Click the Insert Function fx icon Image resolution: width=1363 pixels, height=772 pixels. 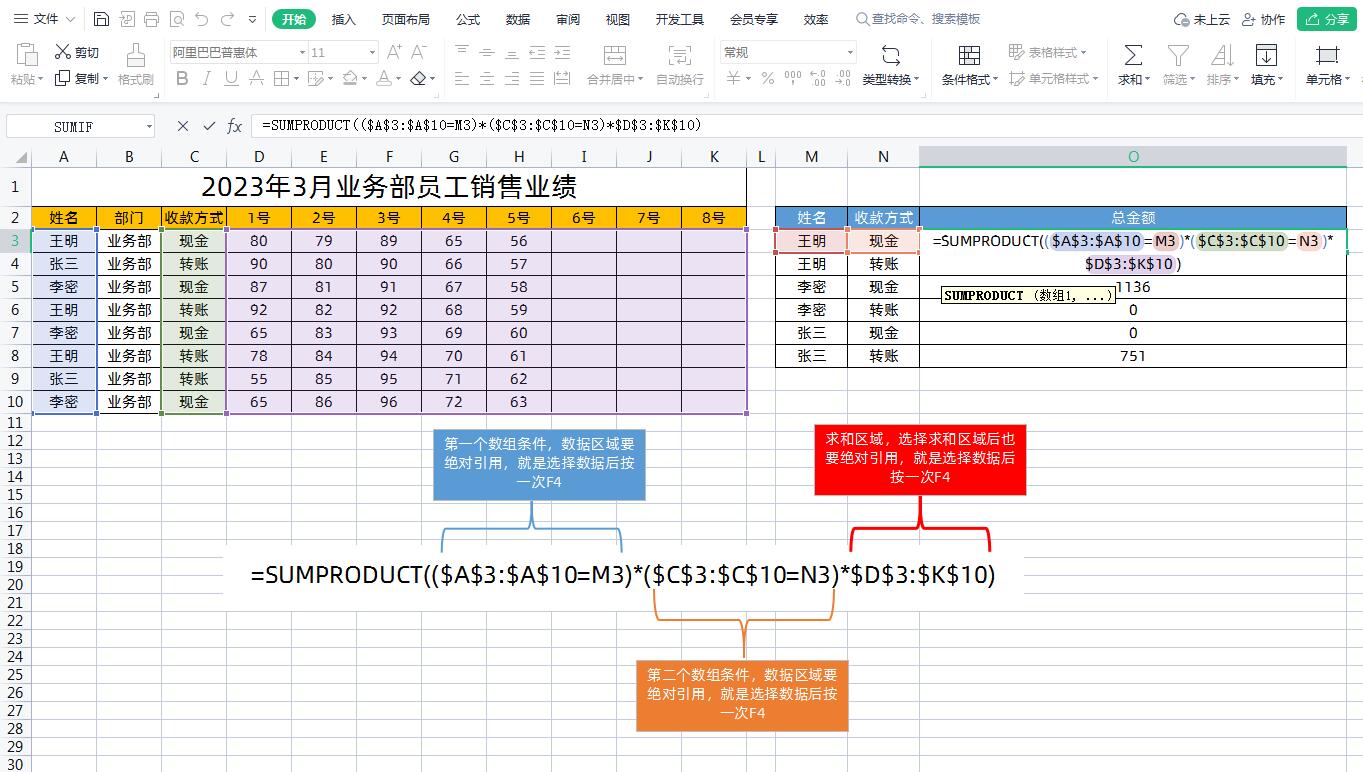pos(235,126)
